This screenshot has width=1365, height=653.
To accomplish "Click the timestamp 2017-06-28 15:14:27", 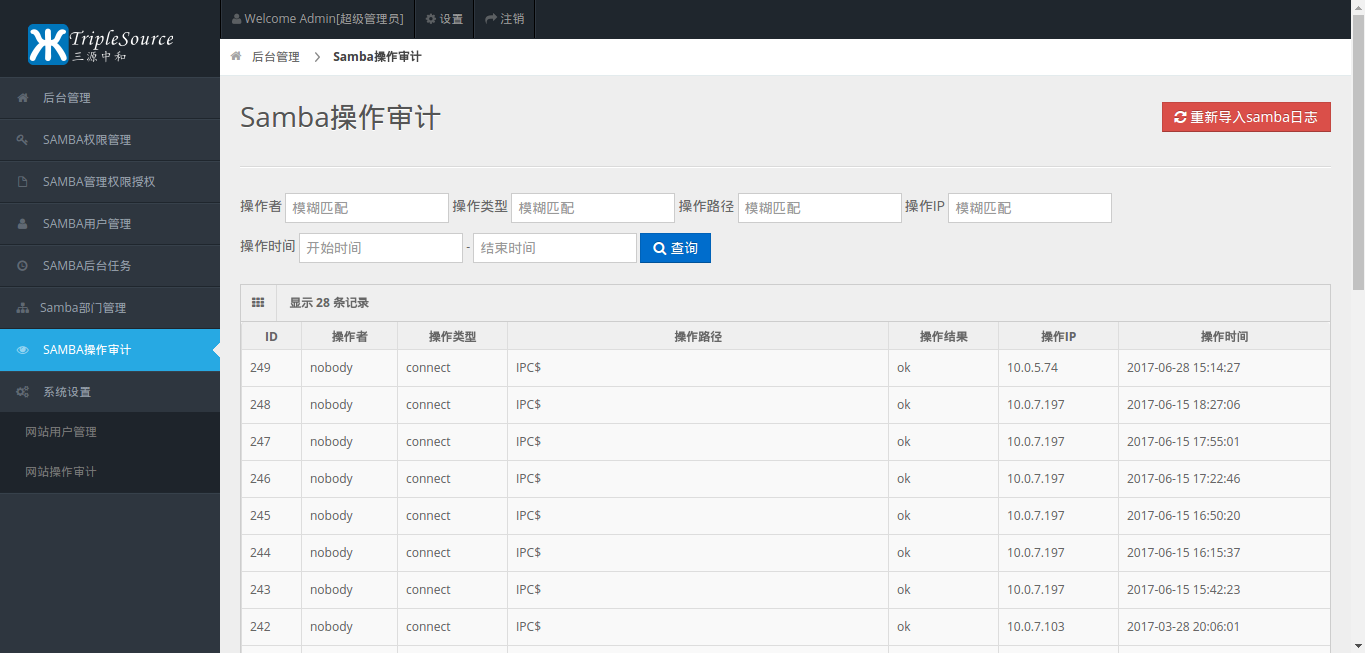I will coord(1183,368).
